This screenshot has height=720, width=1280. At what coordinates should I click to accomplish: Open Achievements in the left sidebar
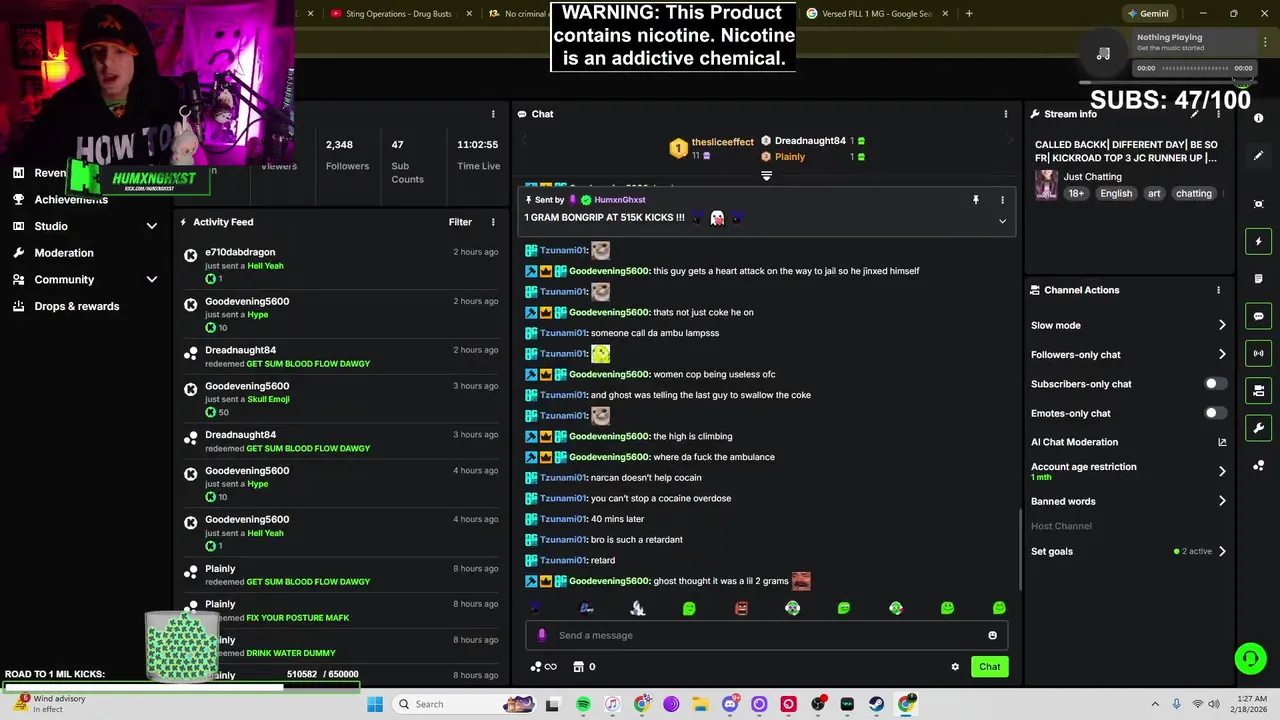[x=71, y=199]
